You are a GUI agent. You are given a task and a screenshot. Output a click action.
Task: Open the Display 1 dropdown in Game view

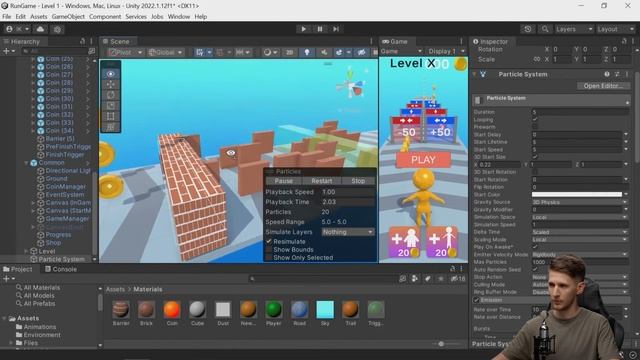click(446, 51)
